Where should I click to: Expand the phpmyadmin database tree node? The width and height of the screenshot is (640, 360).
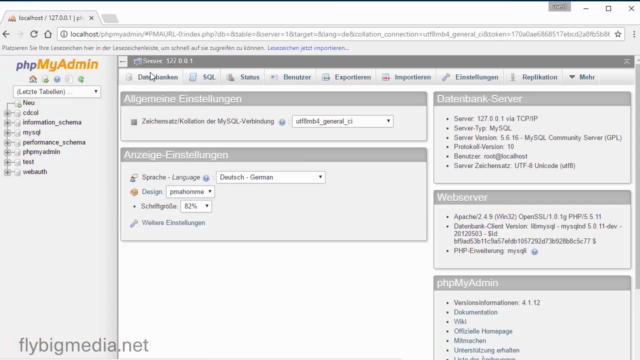(7, 152)
